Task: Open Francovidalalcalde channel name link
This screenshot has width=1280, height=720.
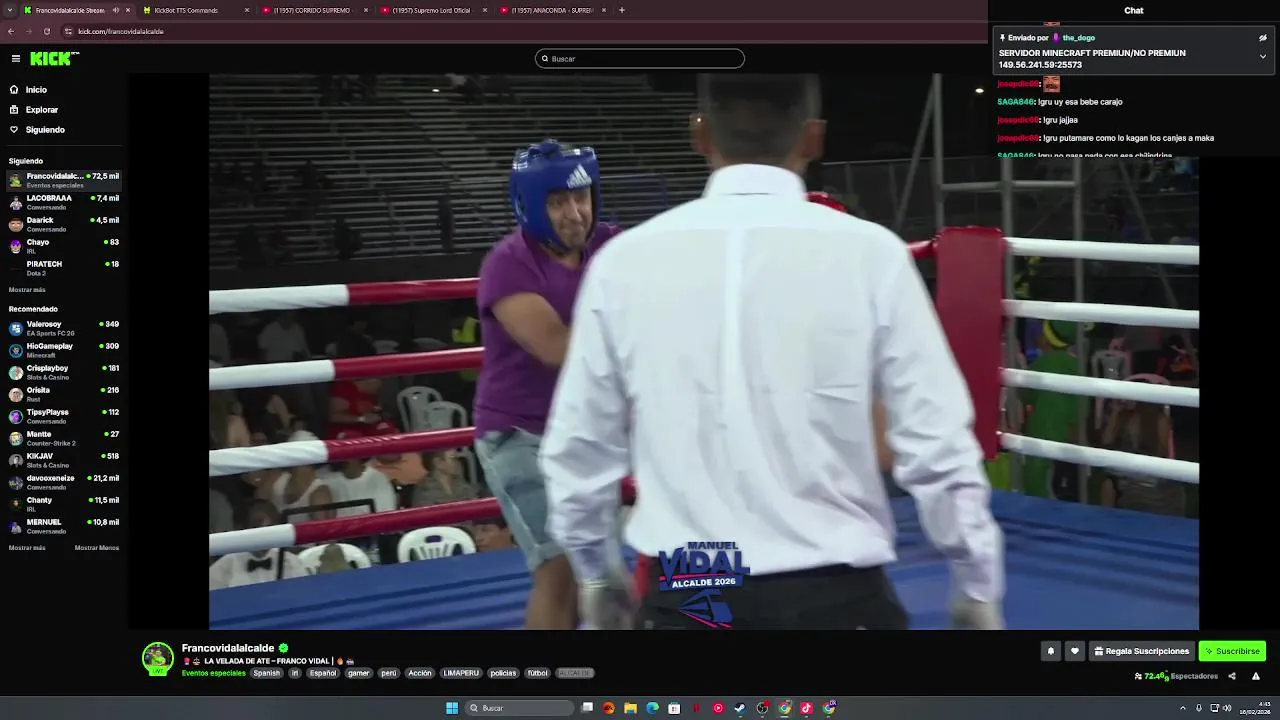Action: 228,648
